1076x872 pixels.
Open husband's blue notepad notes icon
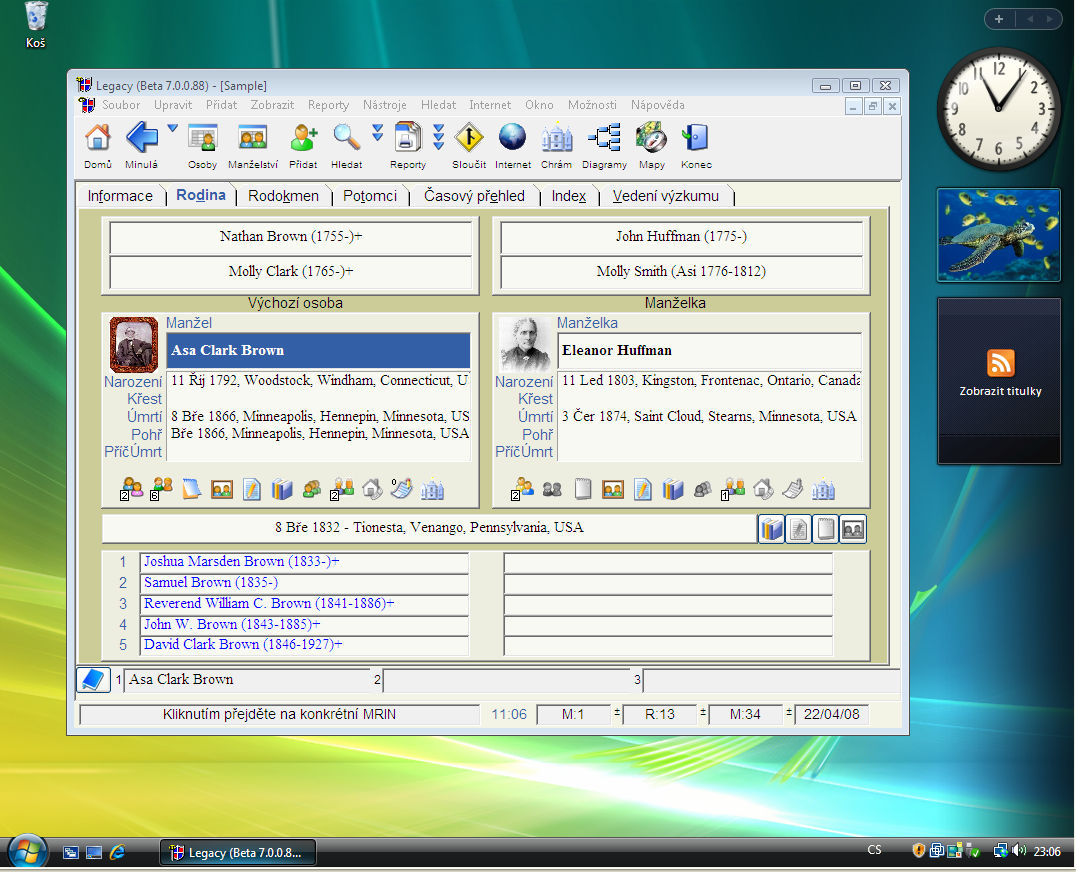pyautogui.click(x=191, y=488)
